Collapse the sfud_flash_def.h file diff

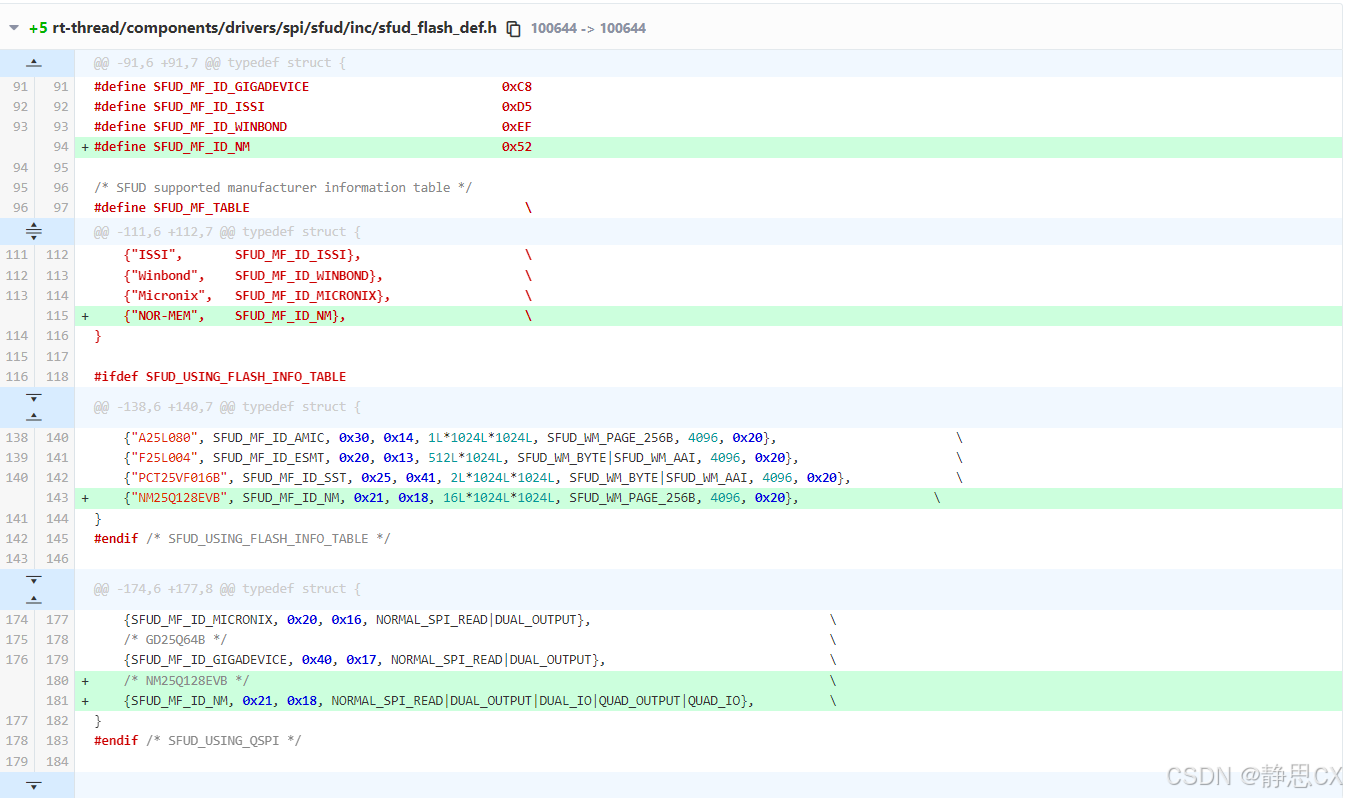(x=14, y=28)
